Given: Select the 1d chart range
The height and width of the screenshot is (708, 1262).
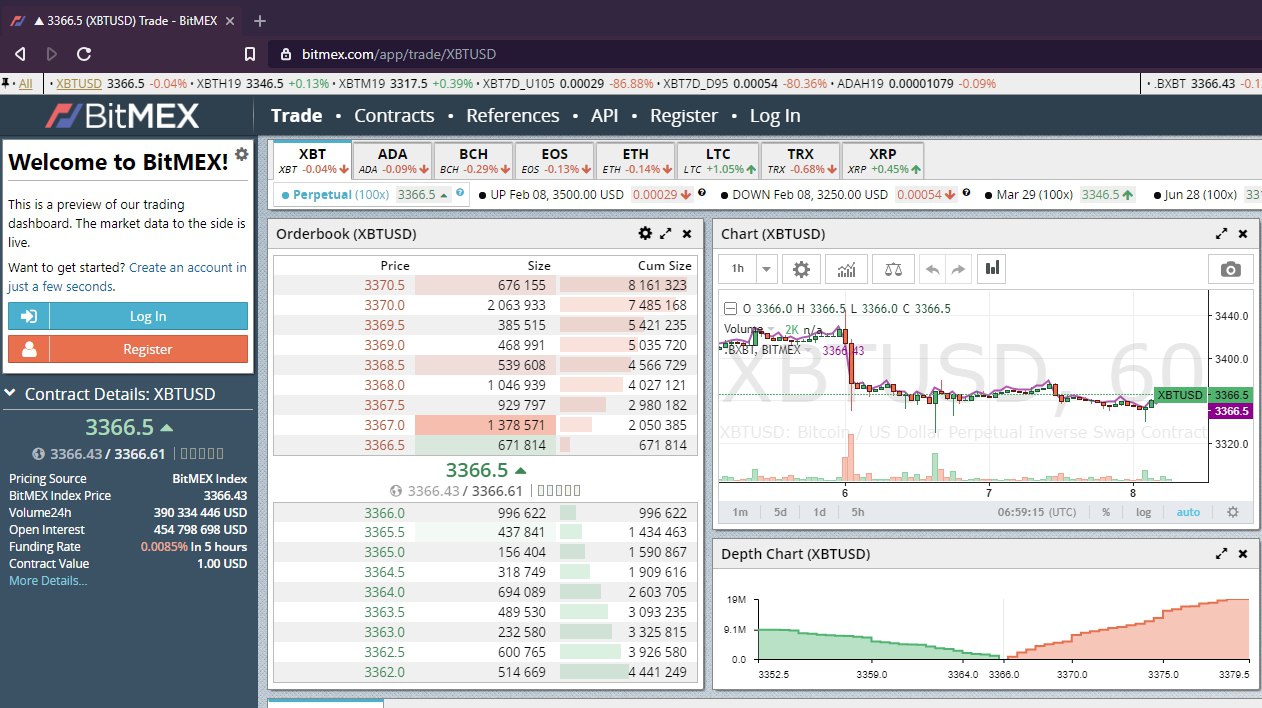Looking at the screenshot, I should coord(819,512).
